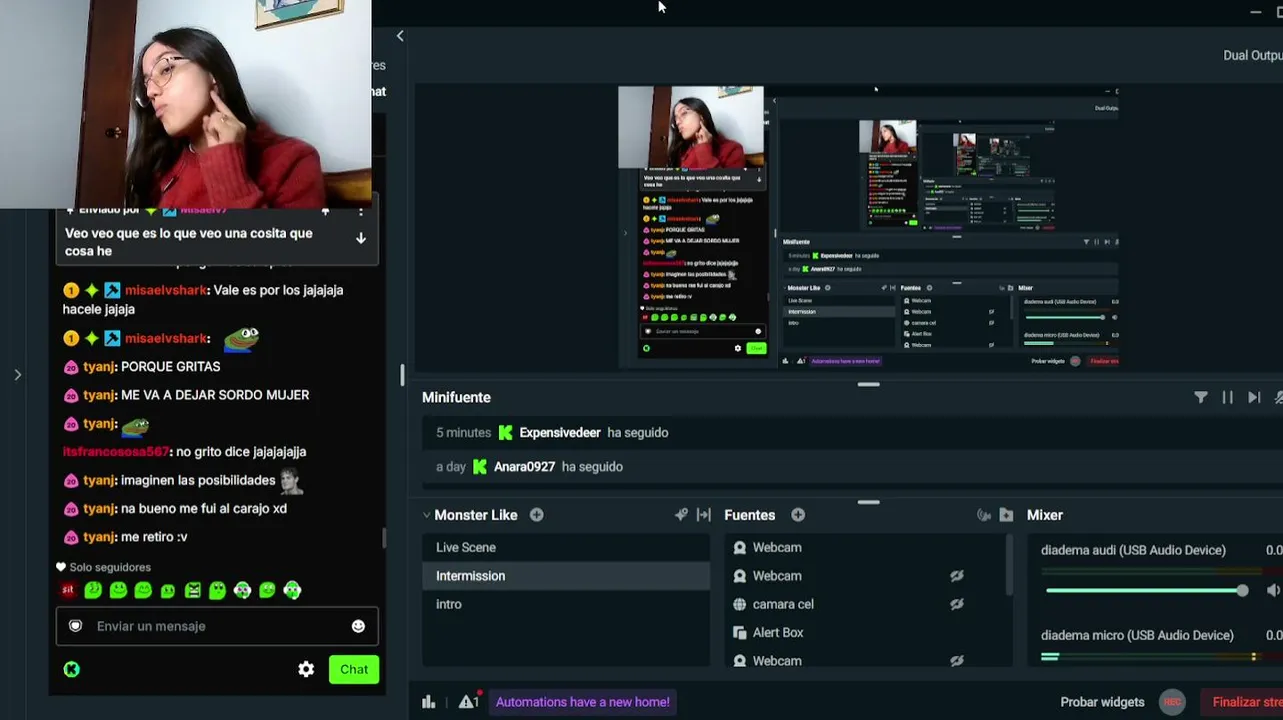Image resolution: width=1283 pixels, height=720 pixels.
Task: Click the Kick logo below the chat input
Action: [x=72, y=670]
